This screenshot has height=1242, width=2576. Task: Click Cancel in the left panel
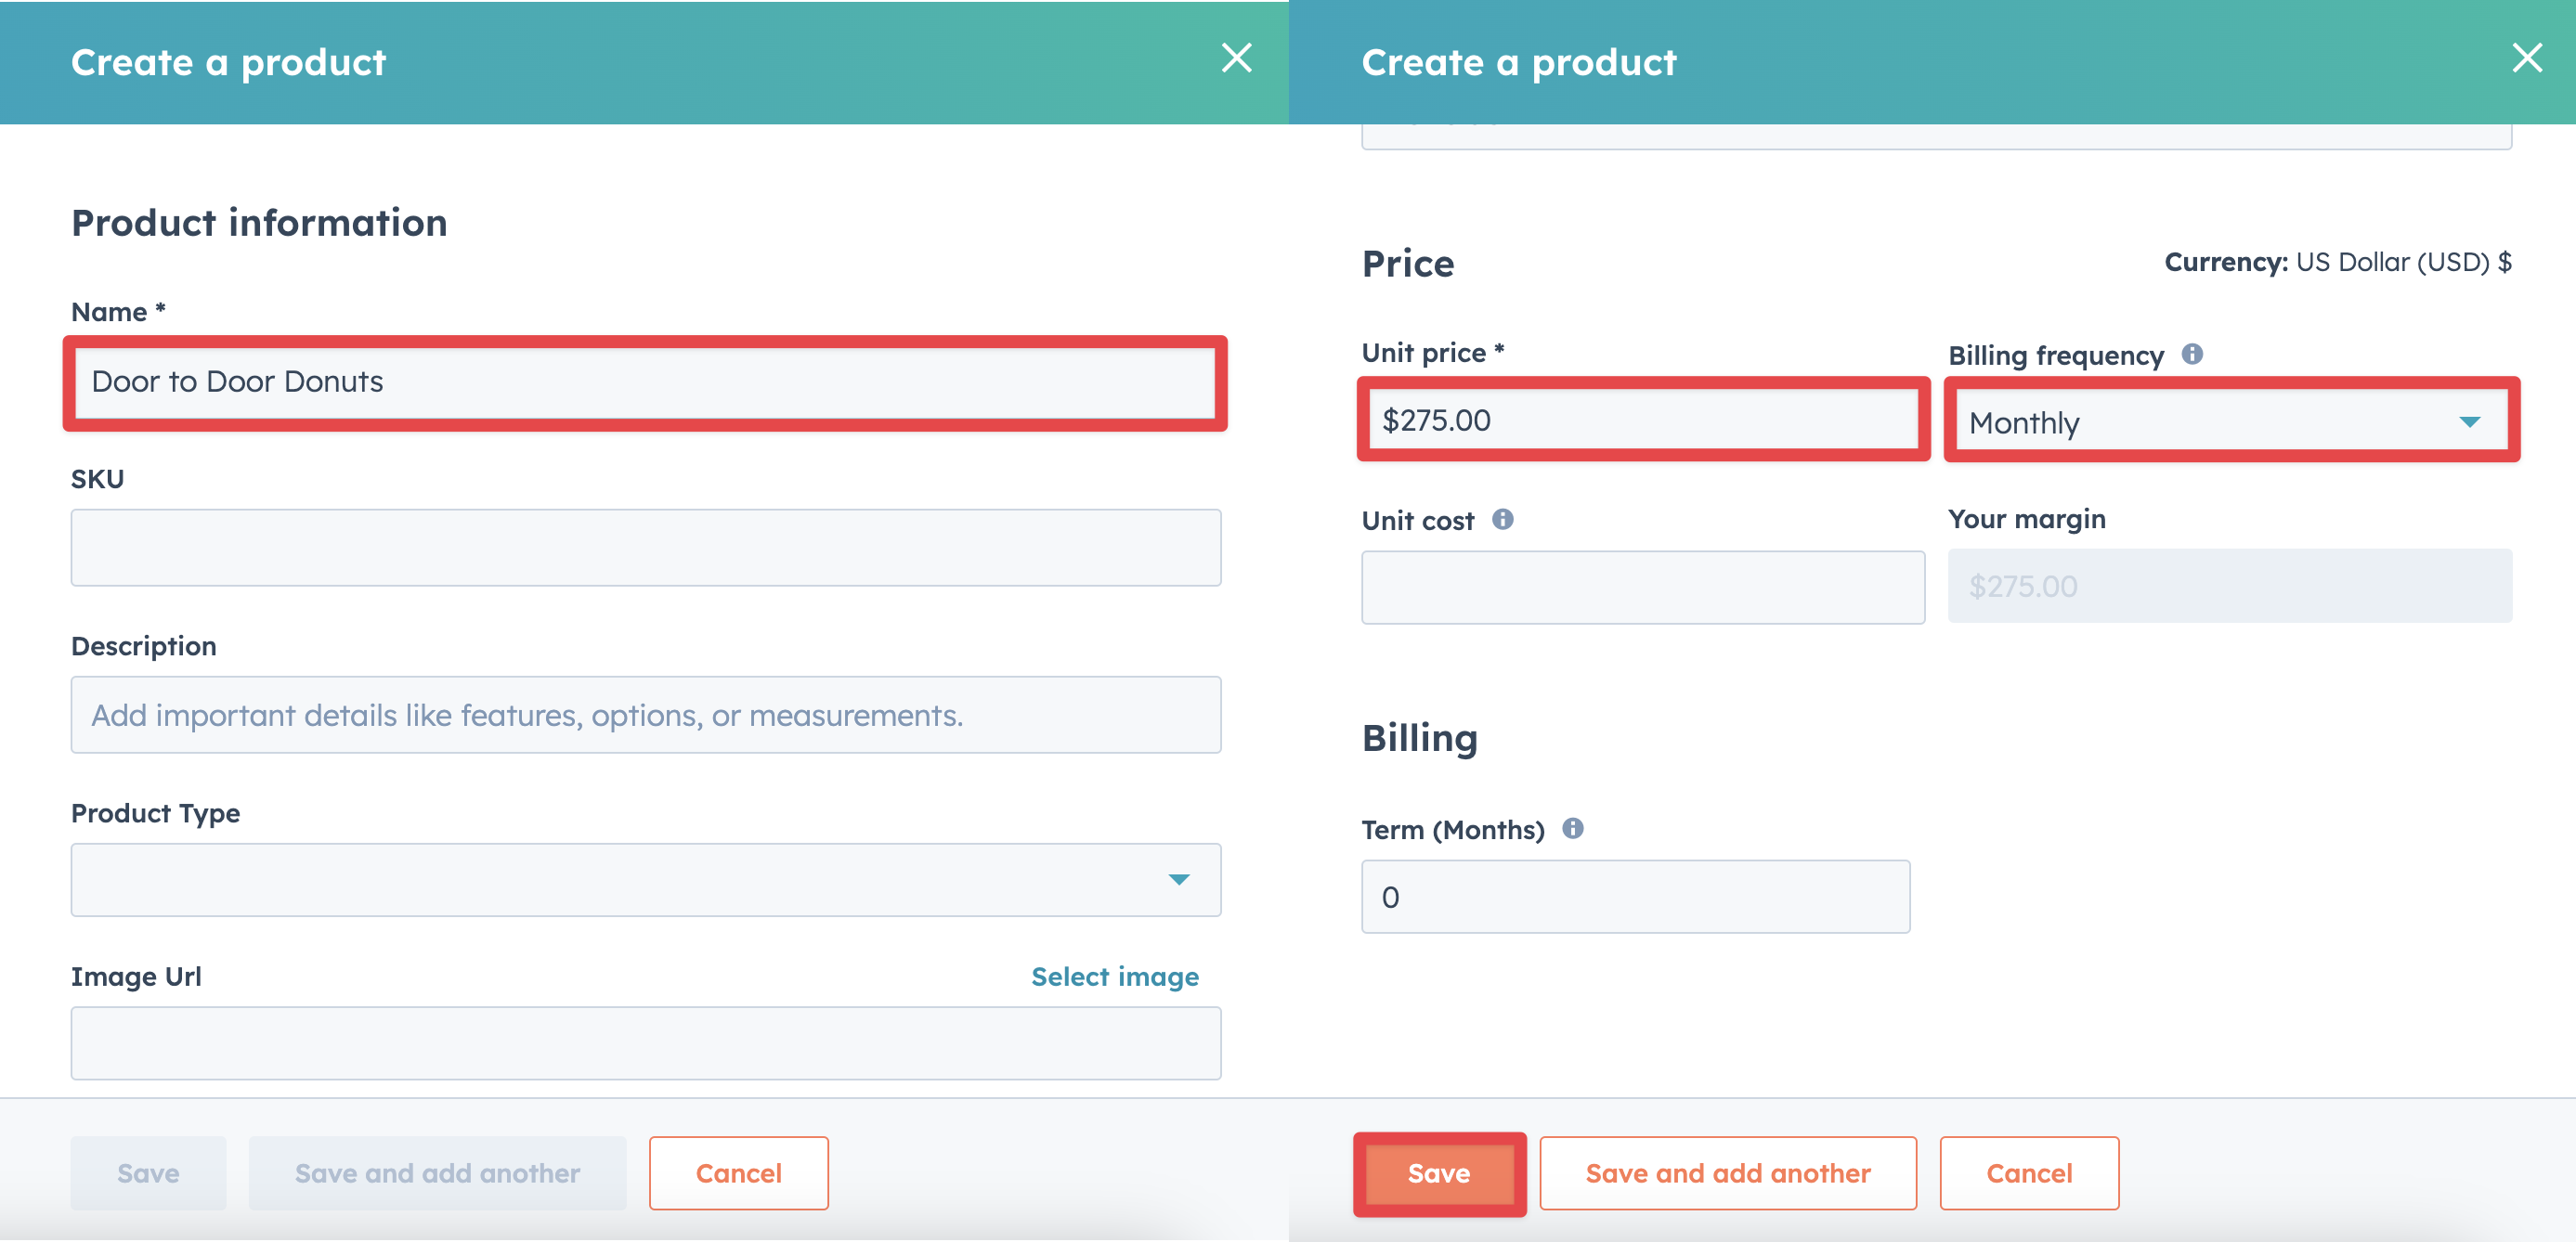point(738,1173)
